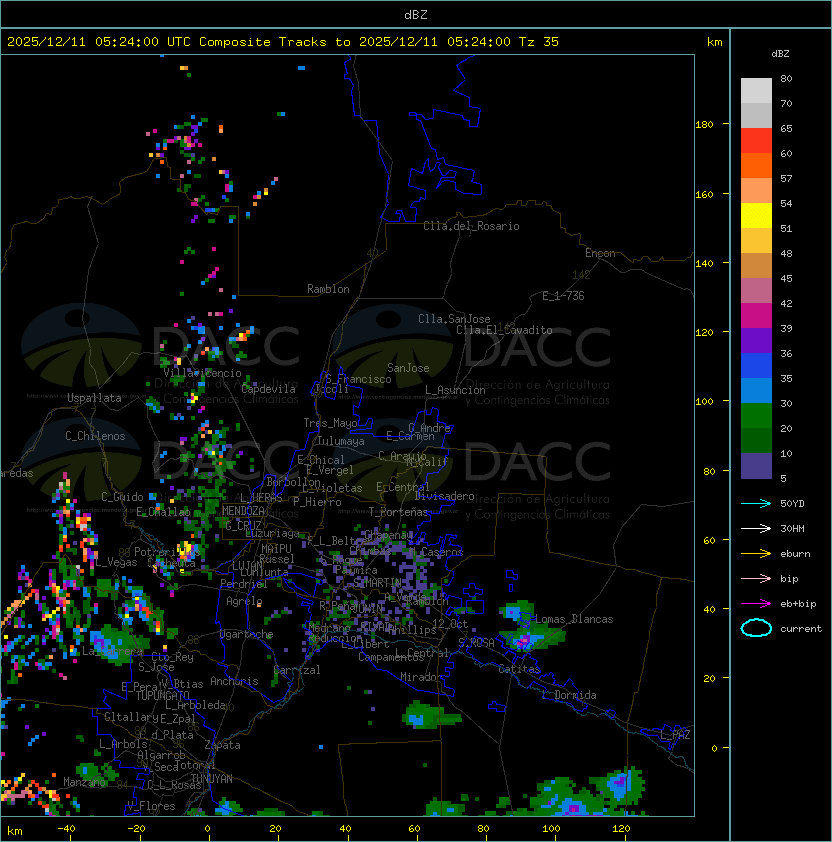Image resolution: width=832 pixels, height=842 pixels.
Task: Click the eb+bip text label in legend
Action: 798,604
